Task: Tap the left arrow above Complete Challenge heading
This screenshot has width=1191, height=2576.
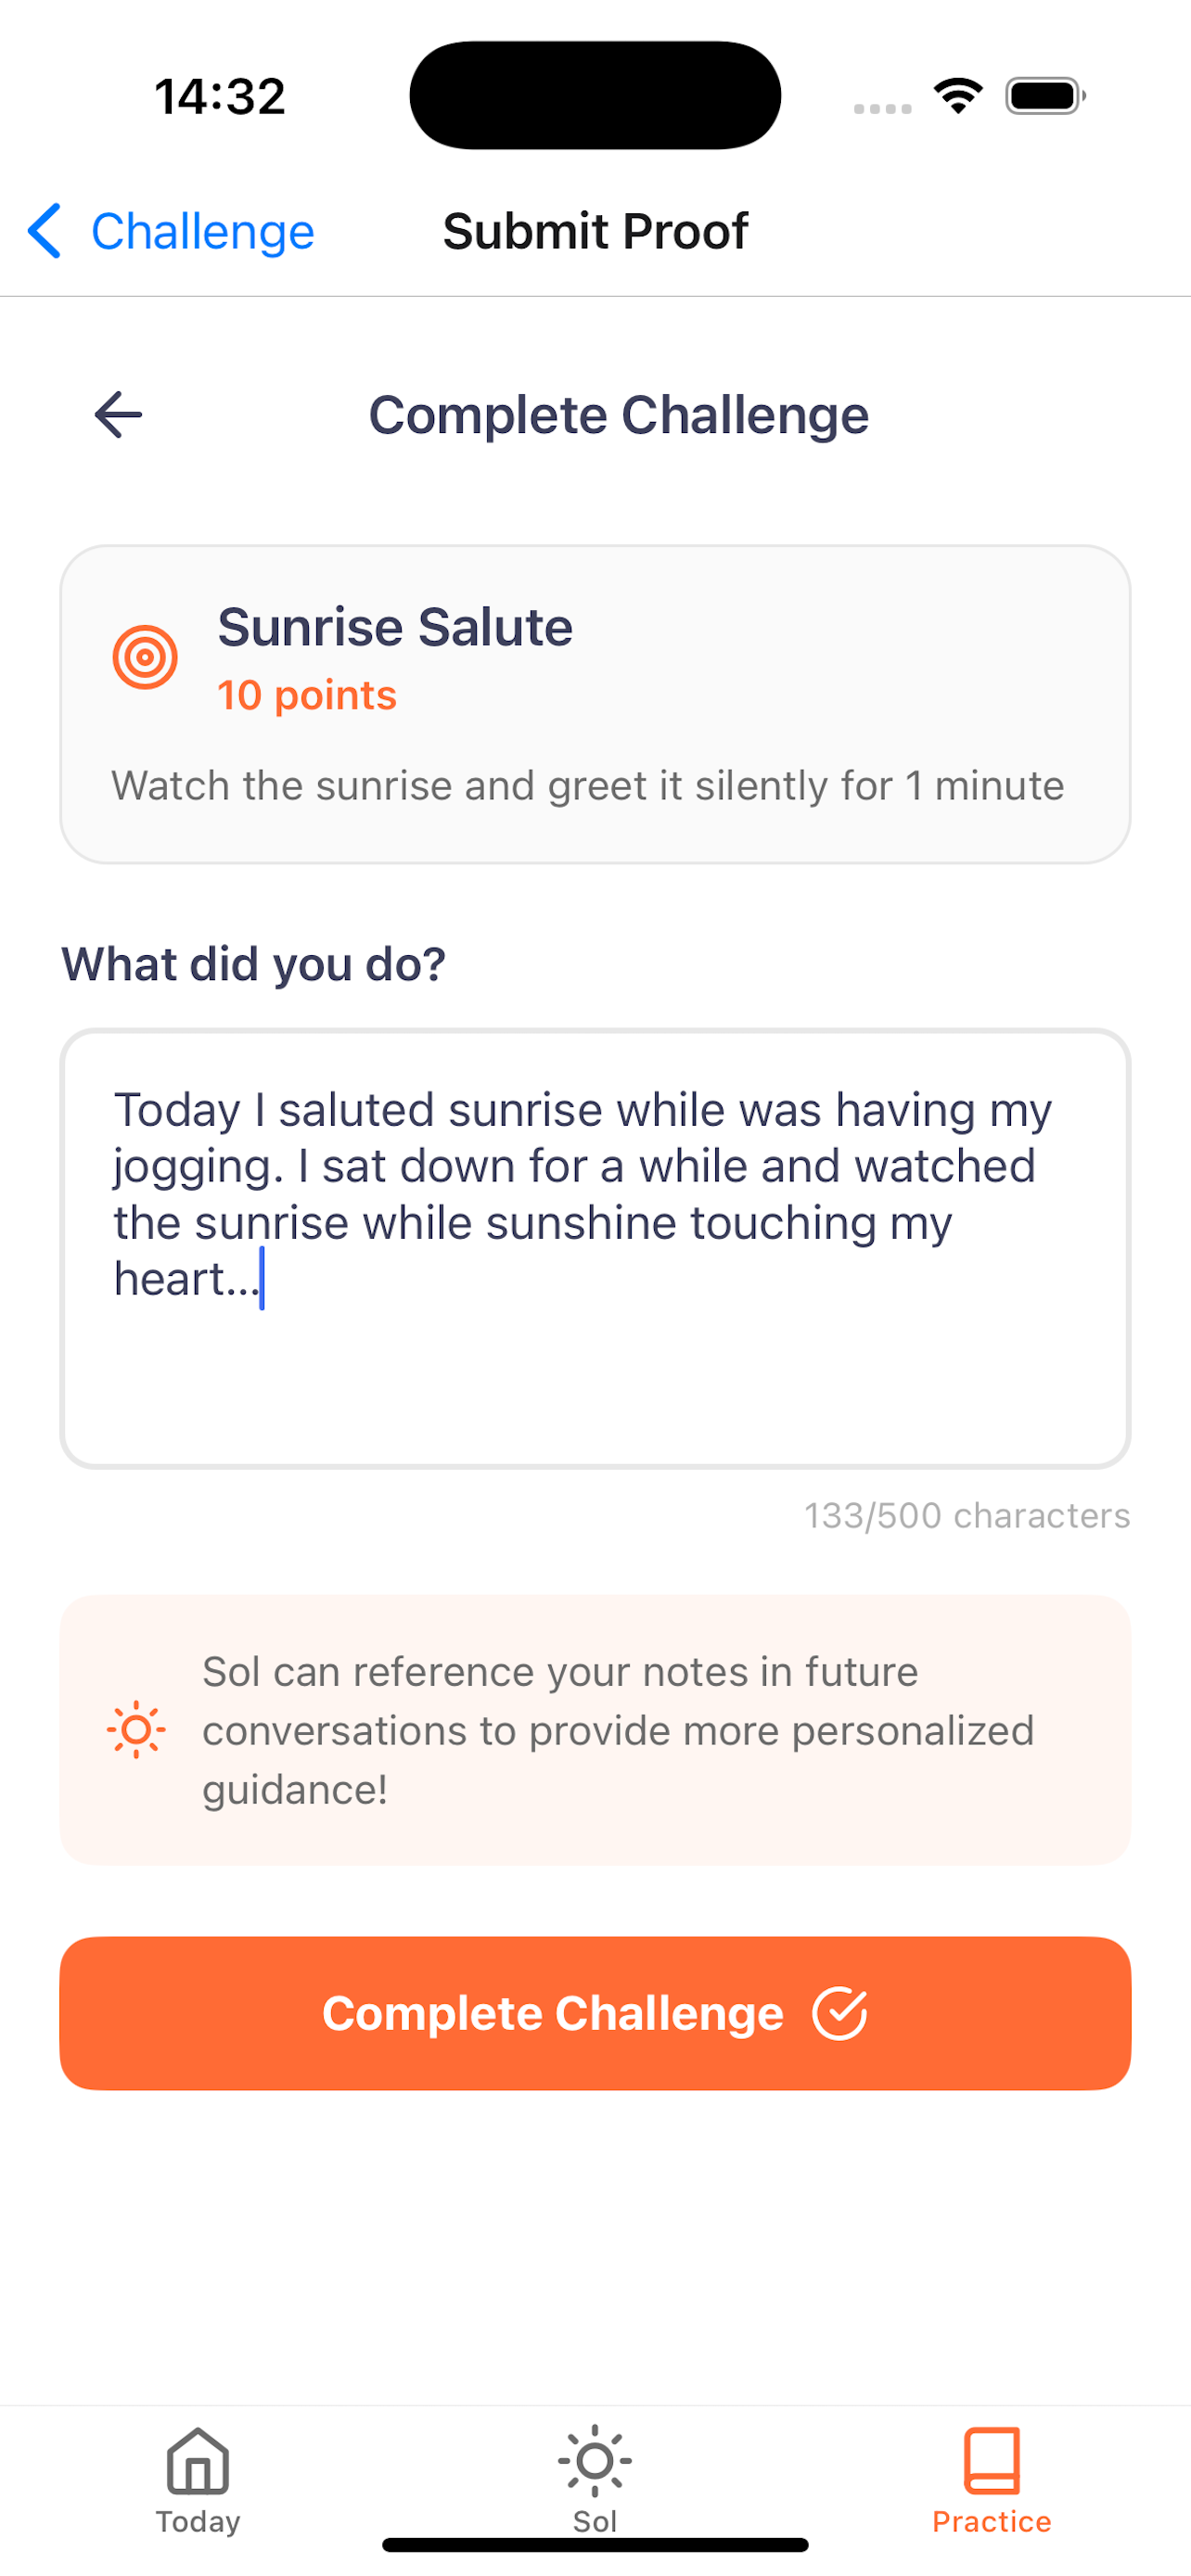Action: [x=117, y=414]
